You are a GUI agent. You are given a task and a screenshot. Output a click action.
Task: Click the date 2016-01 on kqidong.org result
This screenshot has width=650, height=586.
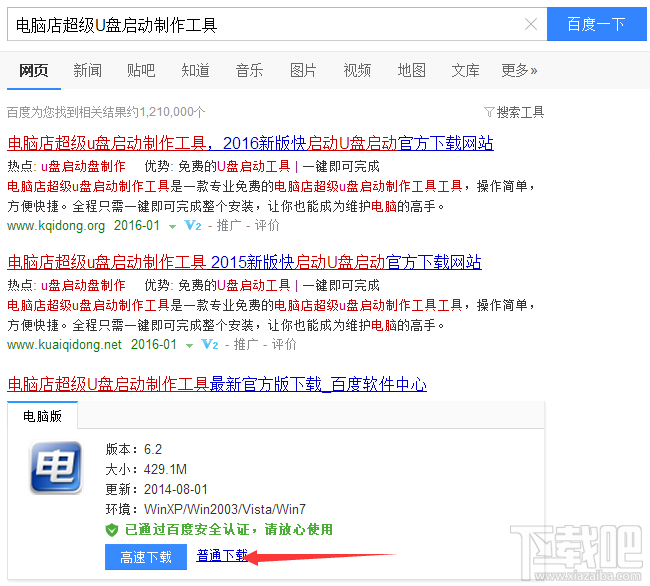[x=137, y=225]
